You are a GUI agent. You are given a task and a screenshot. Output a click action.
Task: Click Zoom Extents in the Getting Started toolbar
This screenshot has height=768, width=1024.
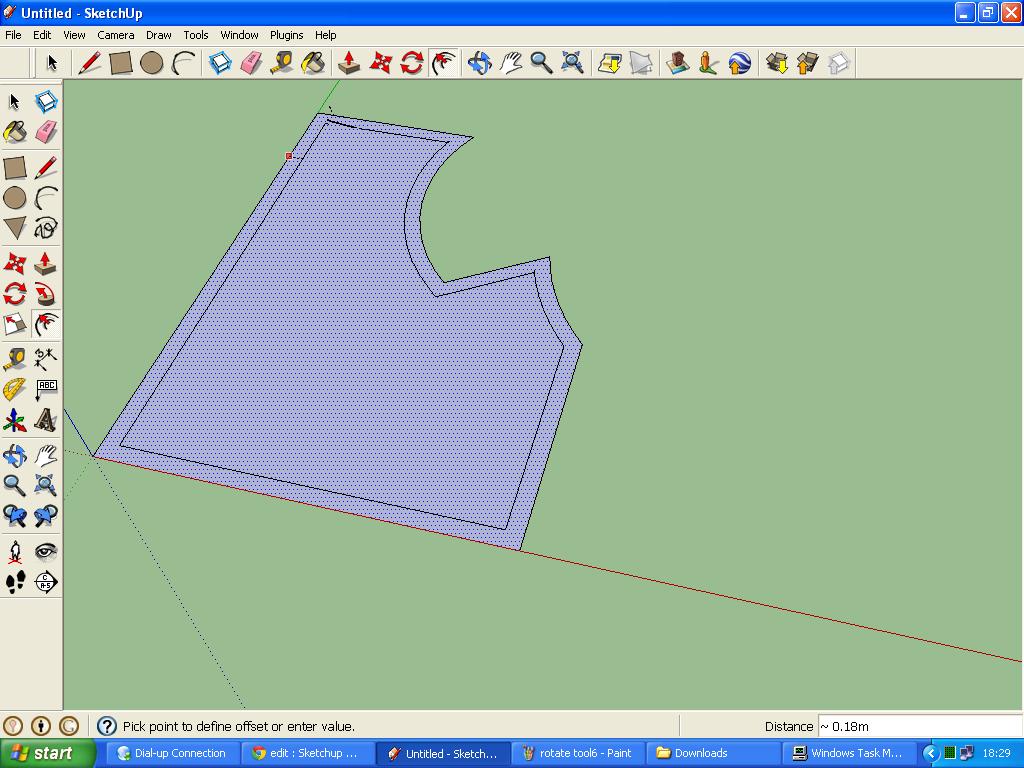[x=573, y=63]
